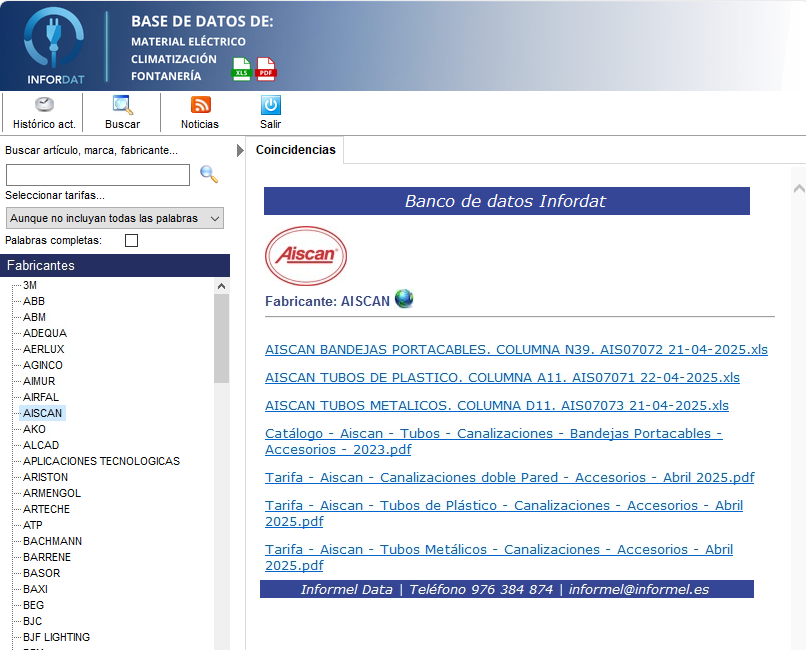Select AGINCO manufacturer
Image resolution: width=806 pixels, height=650 pixels.
[43, 365]
